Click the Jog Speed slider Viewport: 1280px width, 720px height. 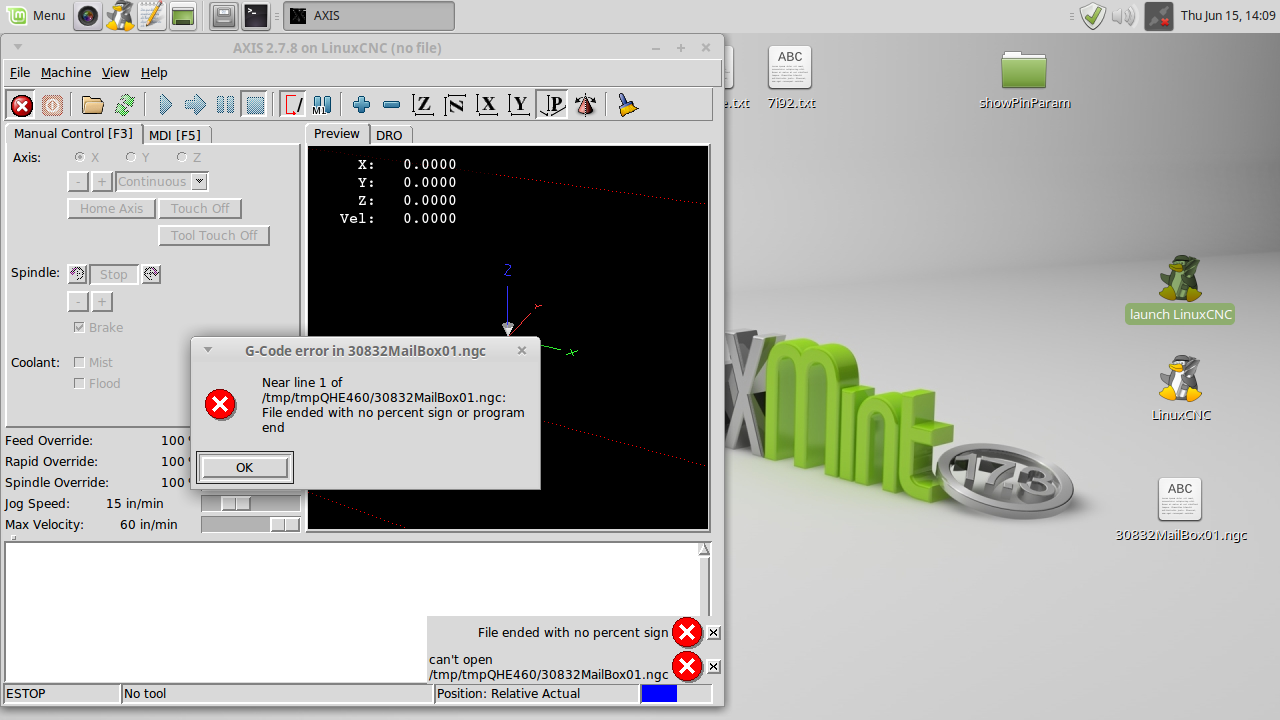(251, 503)
